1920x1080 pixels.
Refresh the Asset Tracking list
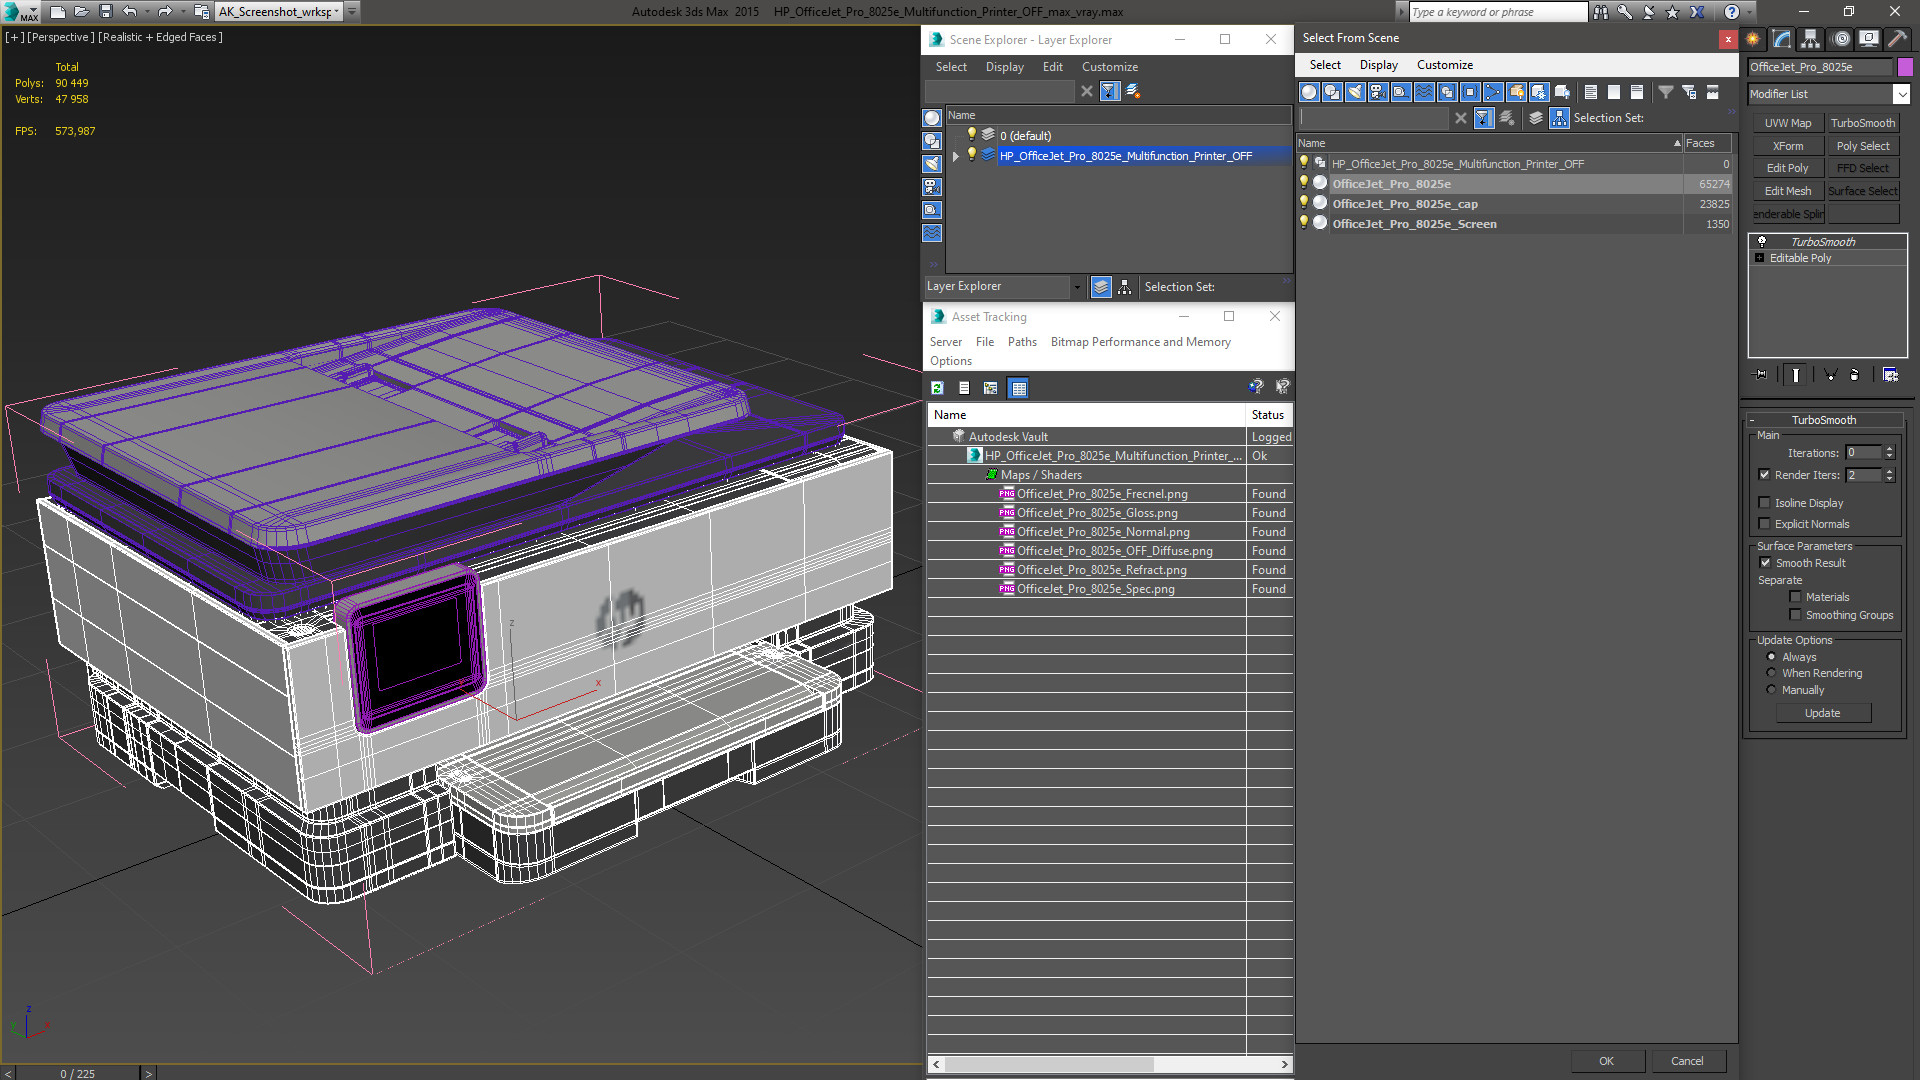(937, 388)
